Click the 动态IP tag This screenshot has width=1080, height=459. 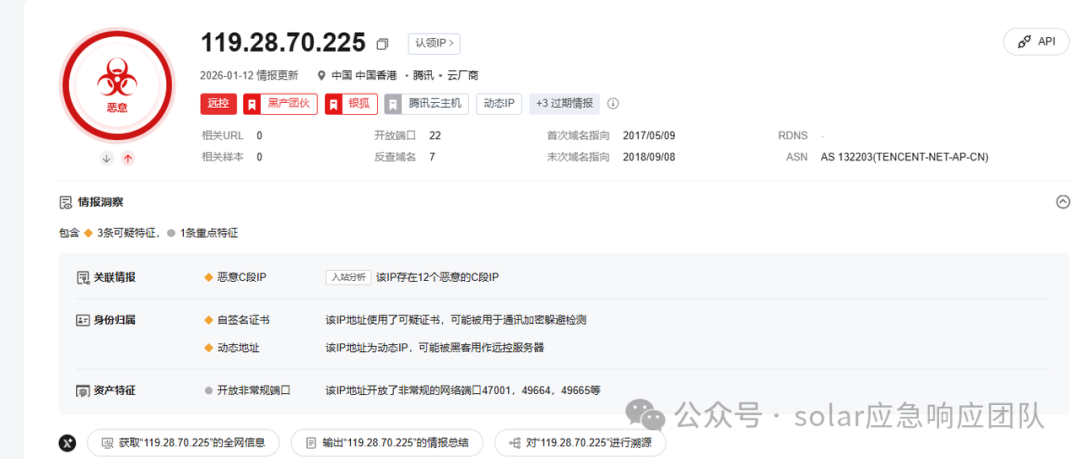pyautogui.click(x=499, y=104)
